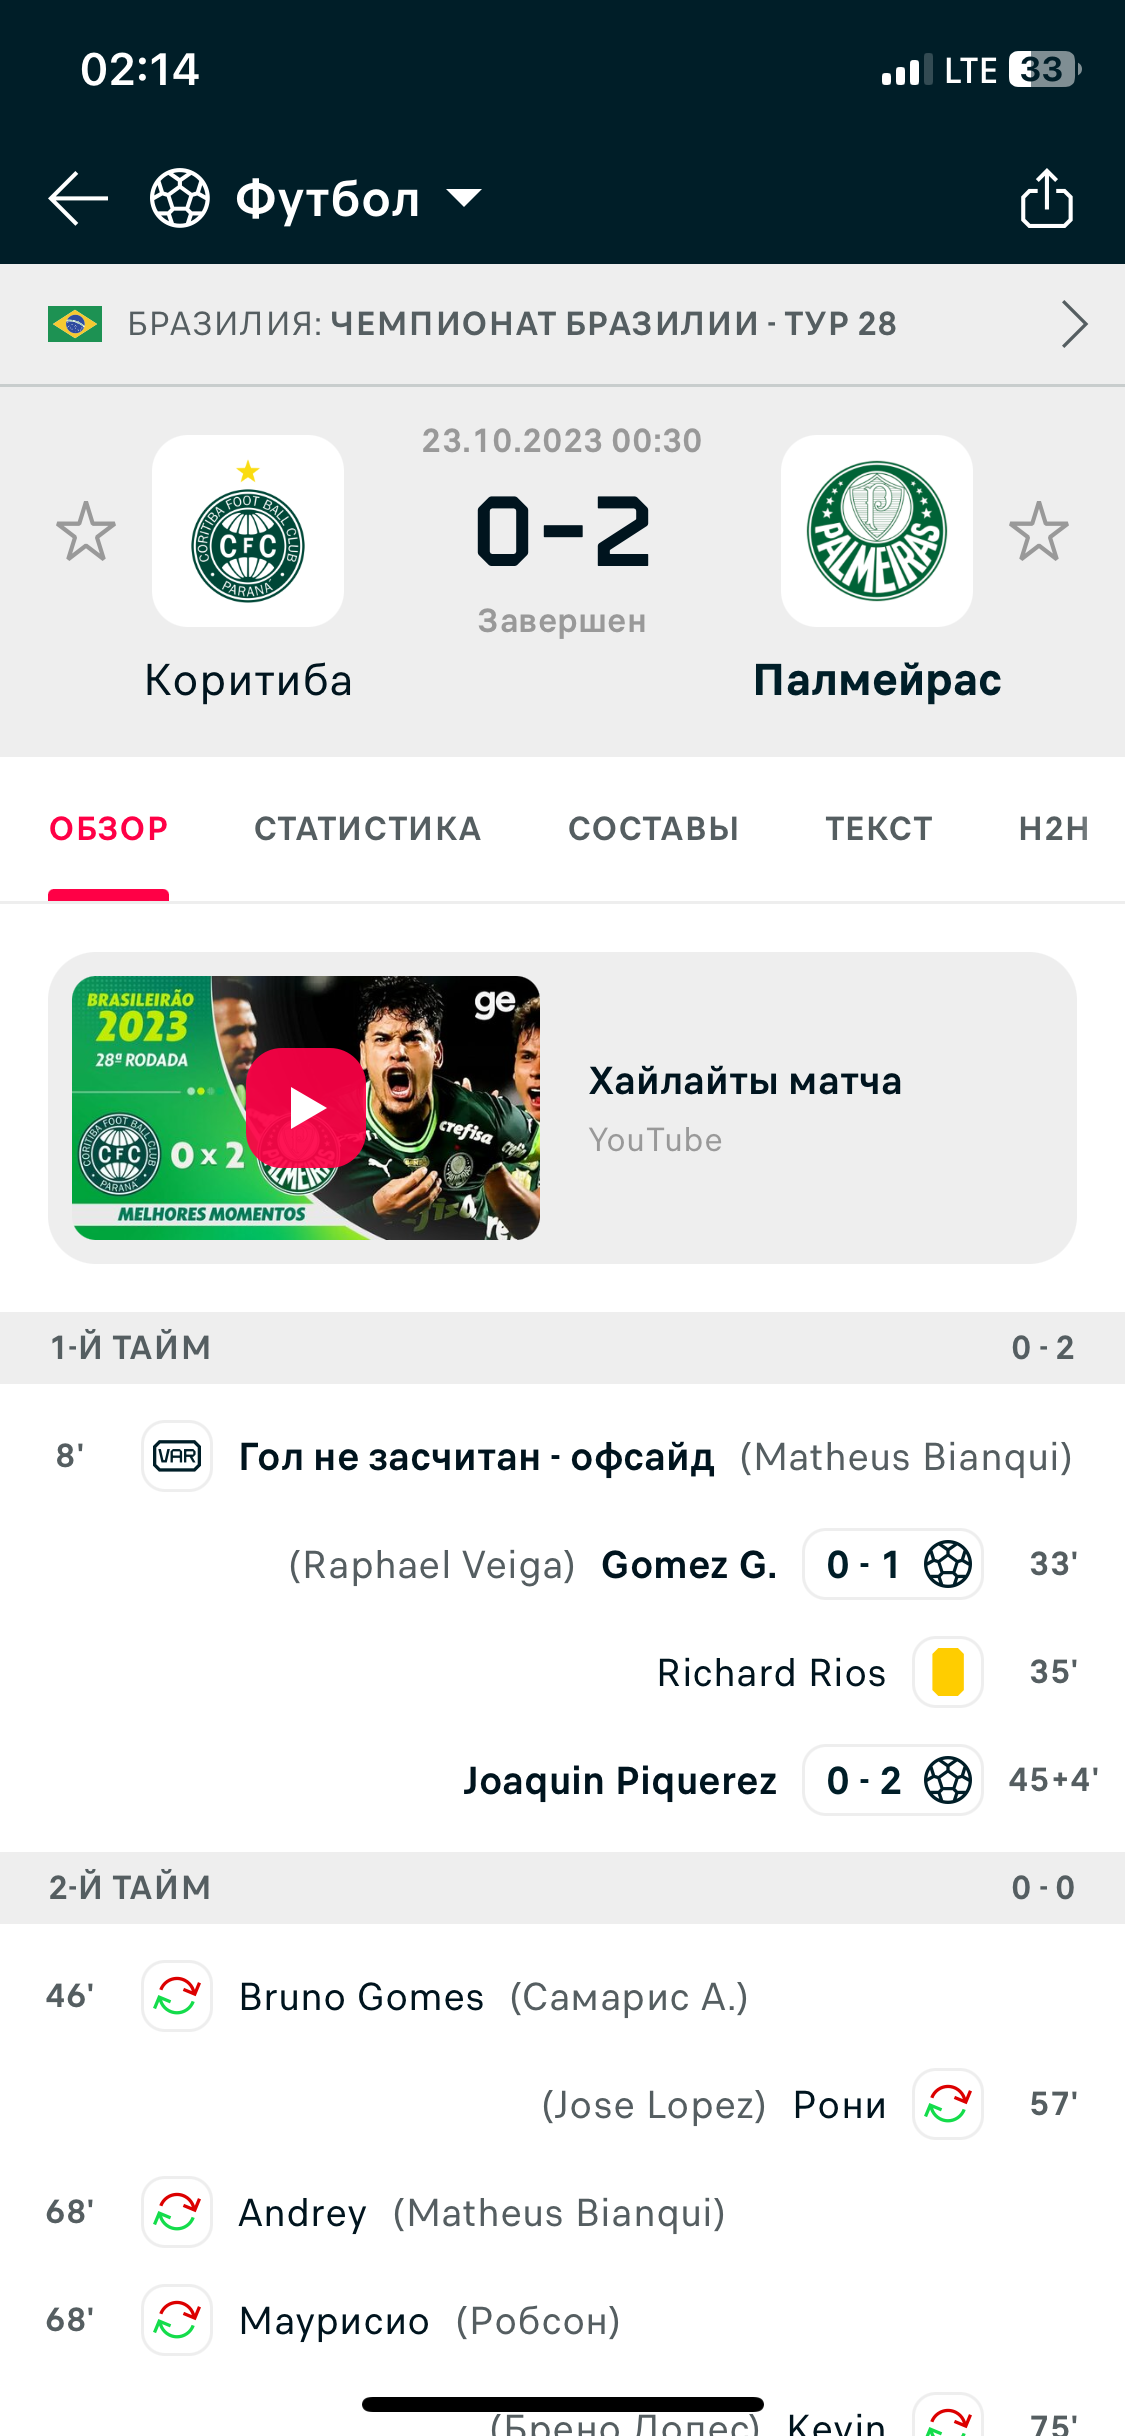Tap the Coritiba club logo
Screen dimensions: 1125x2436
coord(248,531)
